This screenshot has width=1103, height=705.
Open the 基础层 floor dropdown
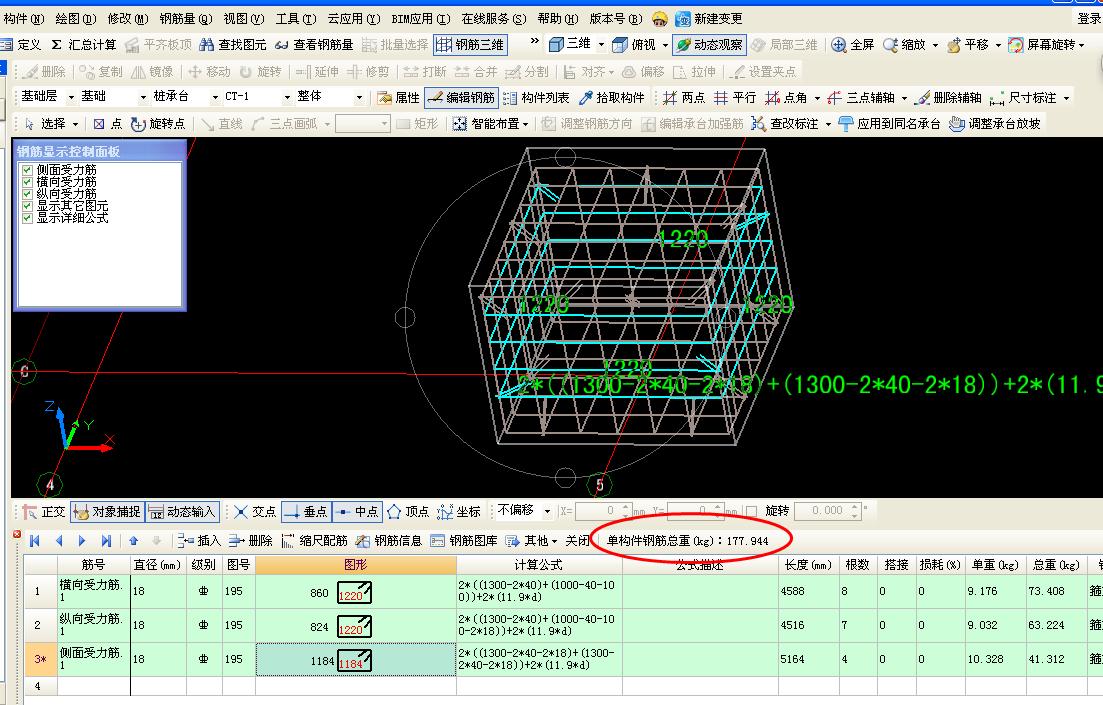pyautogui.click(x=71, y=97)
